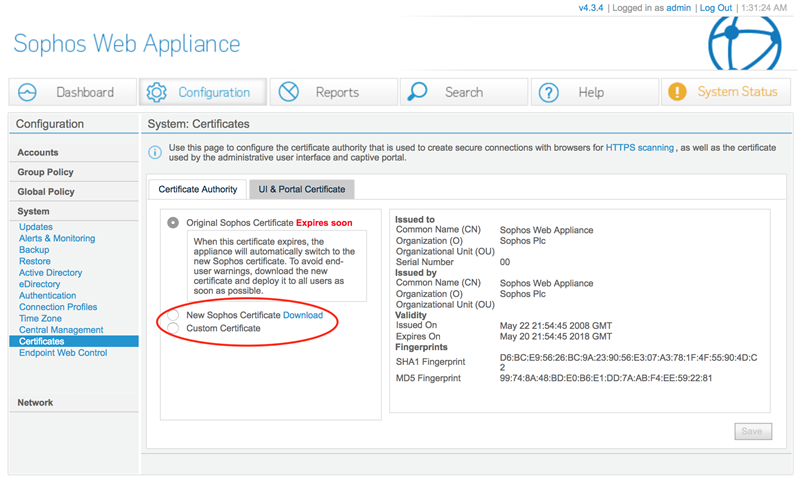Click the SHA1 Fingerprint value

(x=628, y=362)
